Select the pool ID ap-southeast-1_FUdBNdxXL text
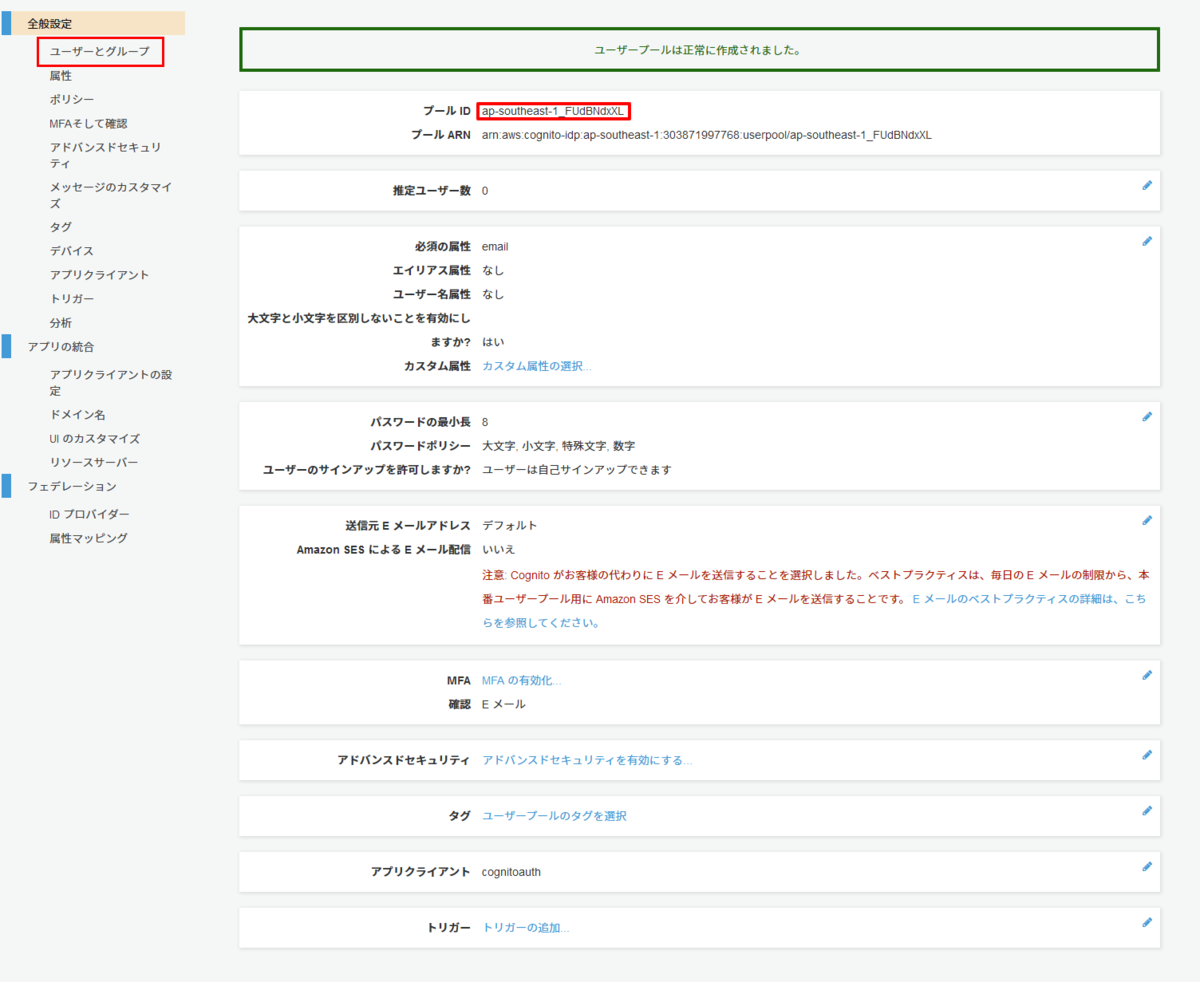The height and width of the screenshot is (982, 1200). tap(553, 111)
